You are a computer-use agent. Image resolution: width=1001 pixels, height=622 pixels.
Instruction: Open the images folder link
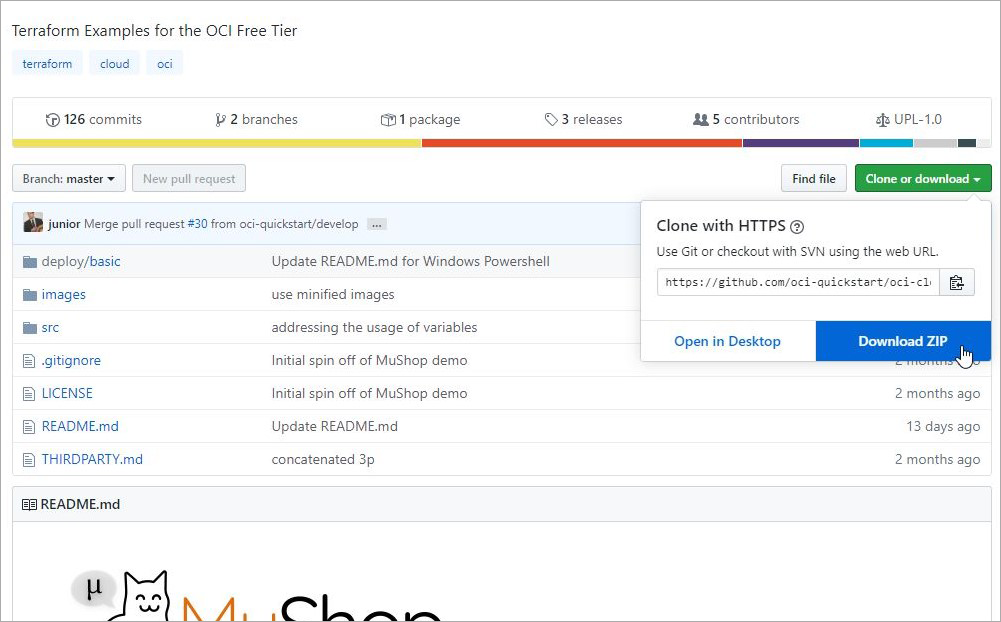[x=63, y=294]
